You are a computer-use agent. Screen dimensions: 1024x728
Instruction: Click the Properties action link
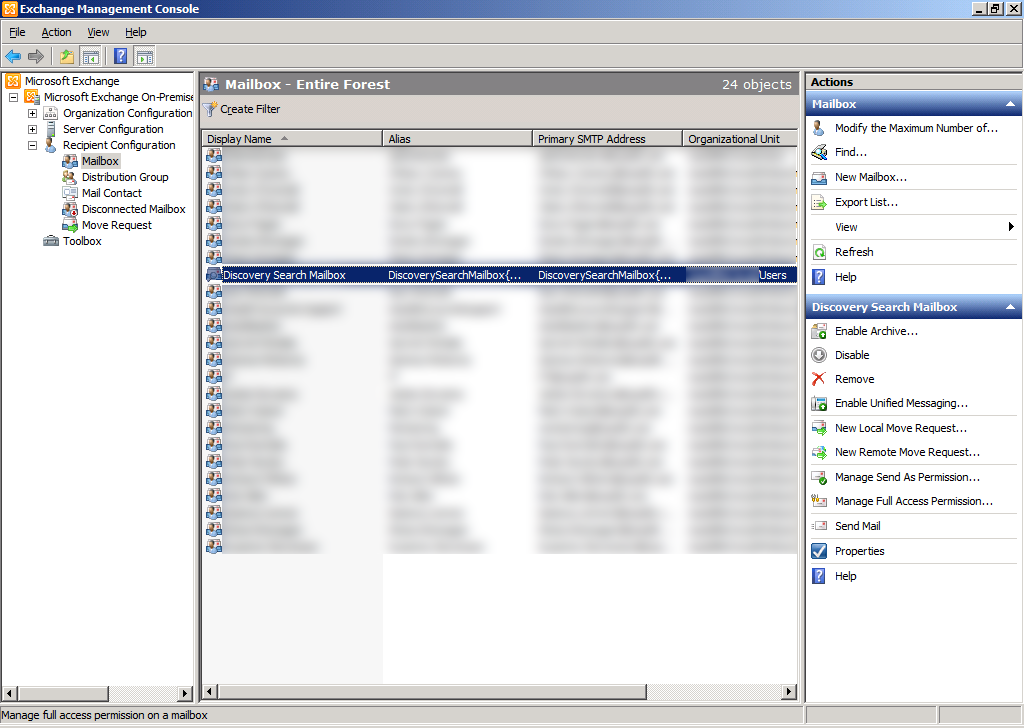[859, 551]
